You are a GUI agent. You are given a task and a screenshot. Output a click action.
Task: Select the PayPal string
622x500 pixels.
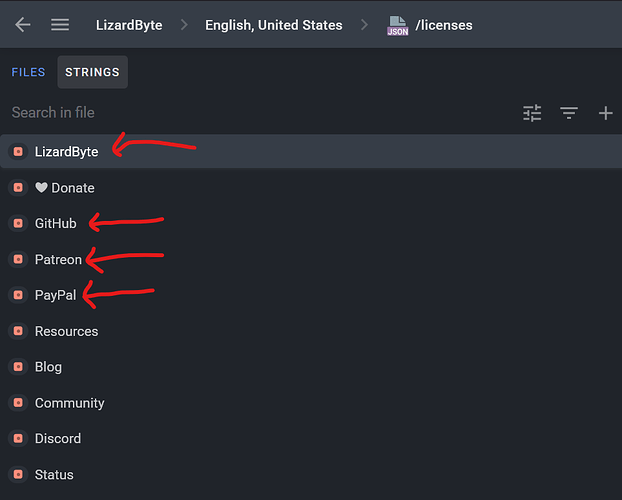tap(55, 295)
